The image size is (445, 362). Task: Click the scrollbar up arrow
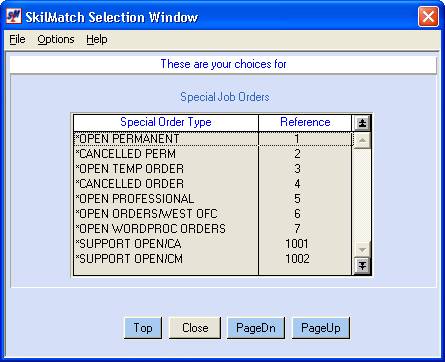(362, 141)
